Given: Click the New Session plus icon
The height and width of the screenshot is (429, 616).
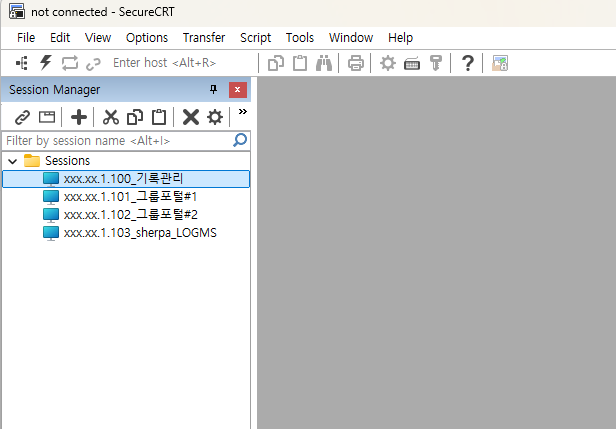Looking at the screenshot, I should pos(79,117).
